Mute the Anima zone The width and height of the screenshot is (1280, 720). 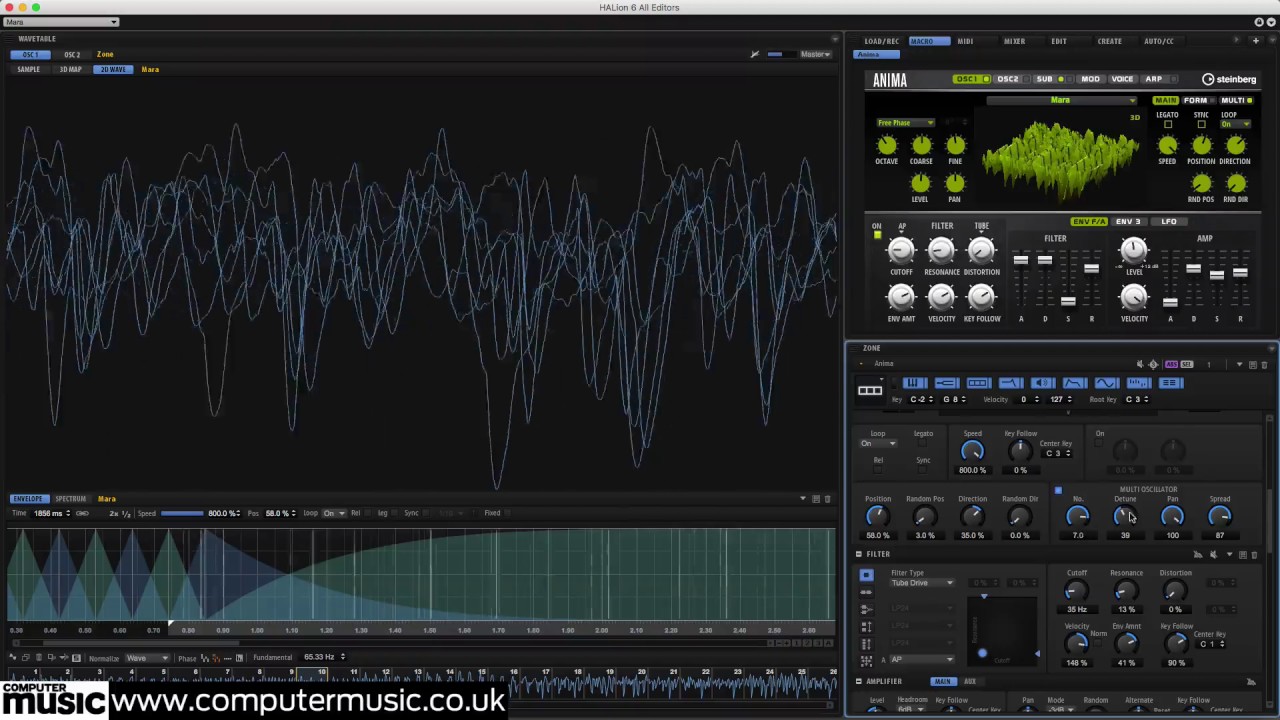[1140, 364]
